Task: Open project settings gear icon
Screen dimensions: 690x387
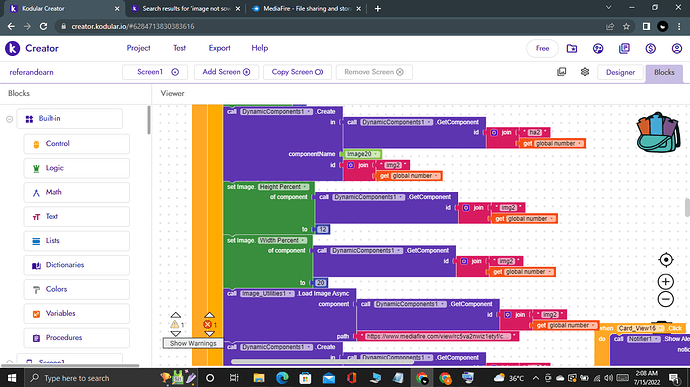Action: pyautogui.click(x=585, y=72)
